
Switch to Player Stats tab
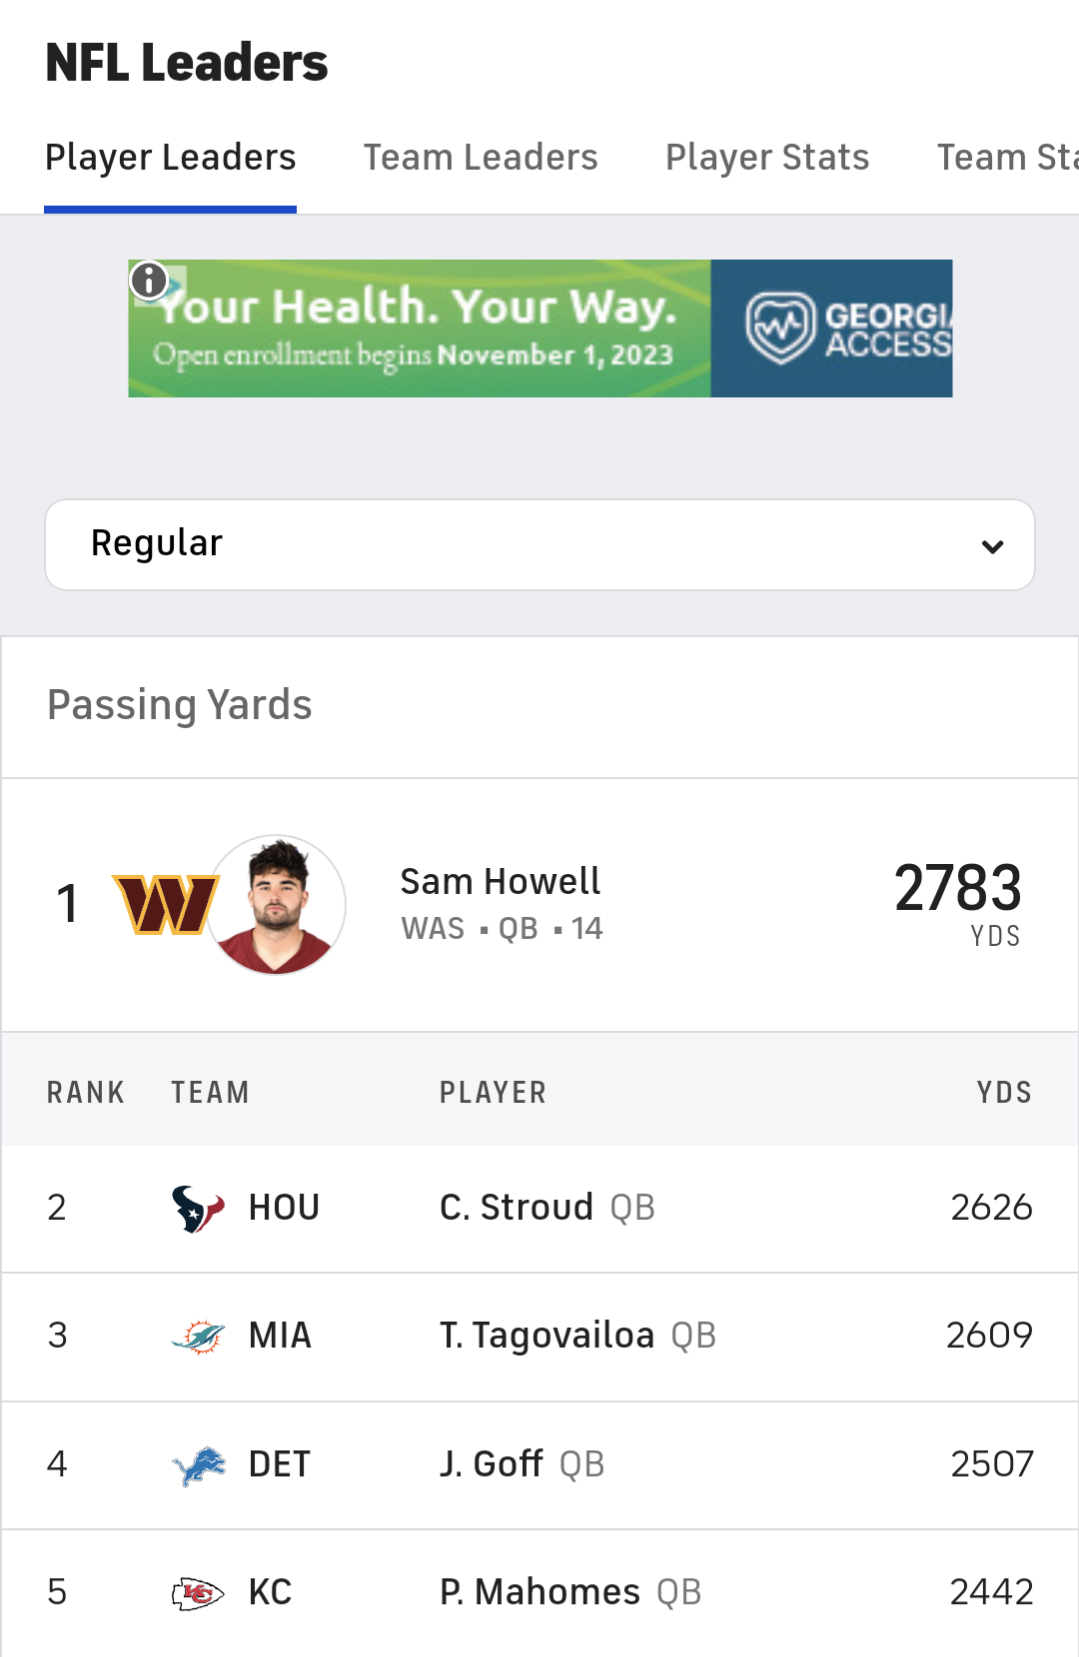click(x=767, y=157)
